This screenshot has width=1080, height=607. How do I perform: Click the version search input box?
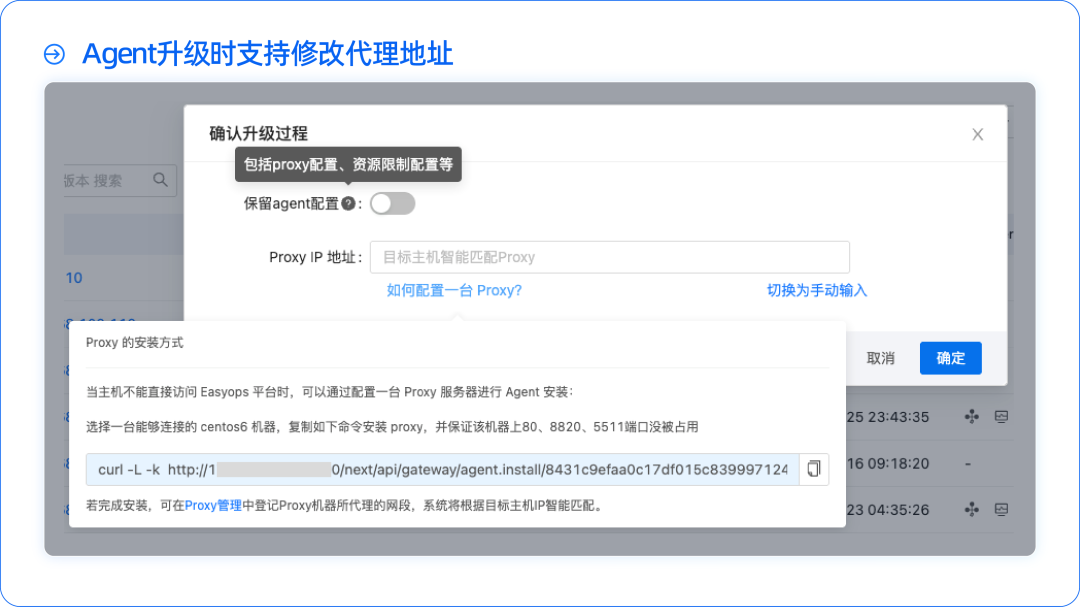100,180
